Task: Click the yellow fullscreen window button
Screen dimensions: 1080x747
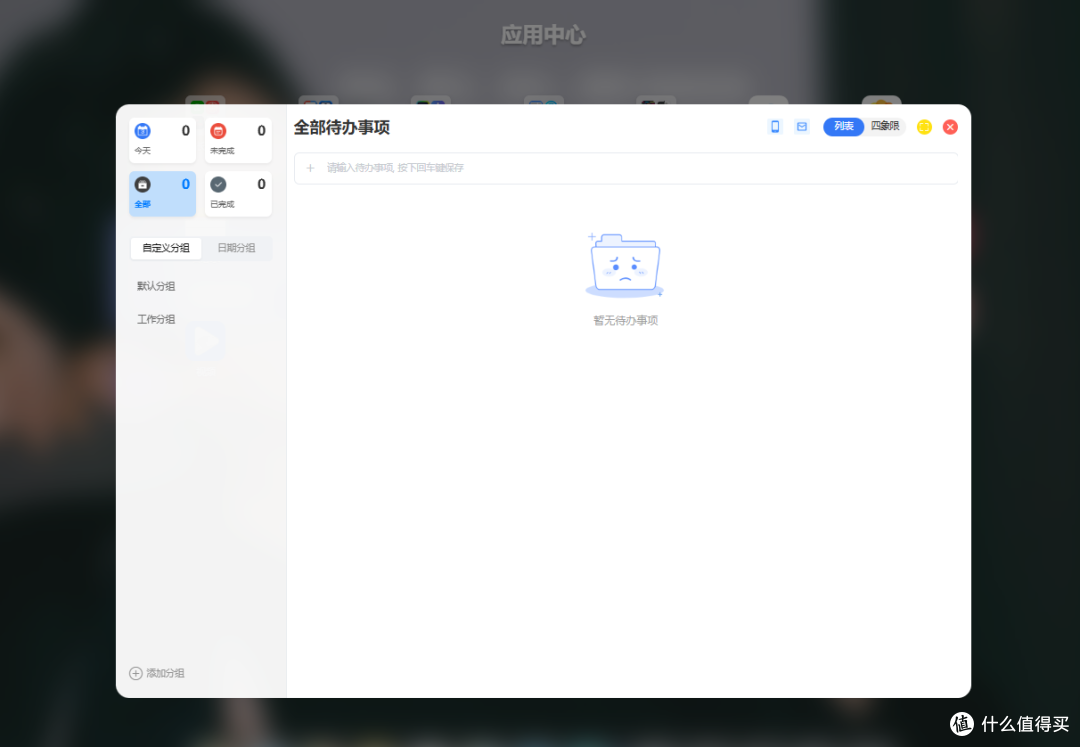Action: click(924, 127)
